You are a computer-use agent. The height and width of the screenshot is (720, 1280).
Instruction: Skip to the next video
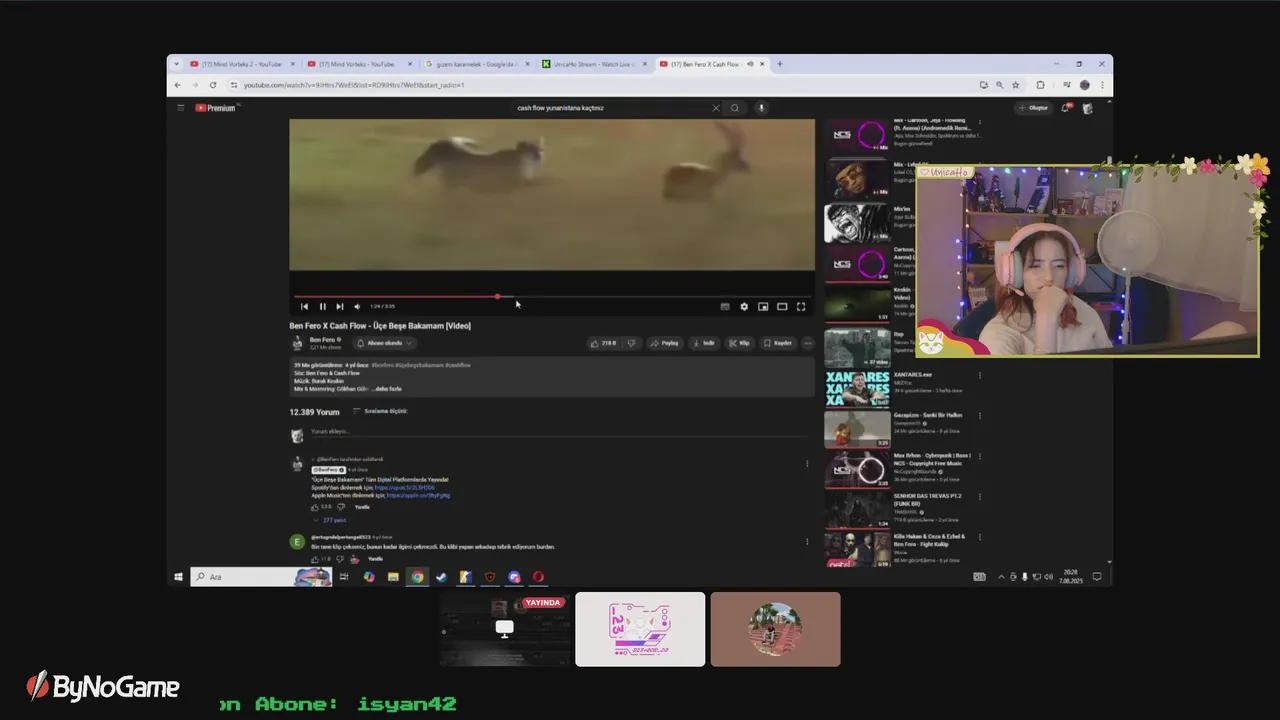339,307
